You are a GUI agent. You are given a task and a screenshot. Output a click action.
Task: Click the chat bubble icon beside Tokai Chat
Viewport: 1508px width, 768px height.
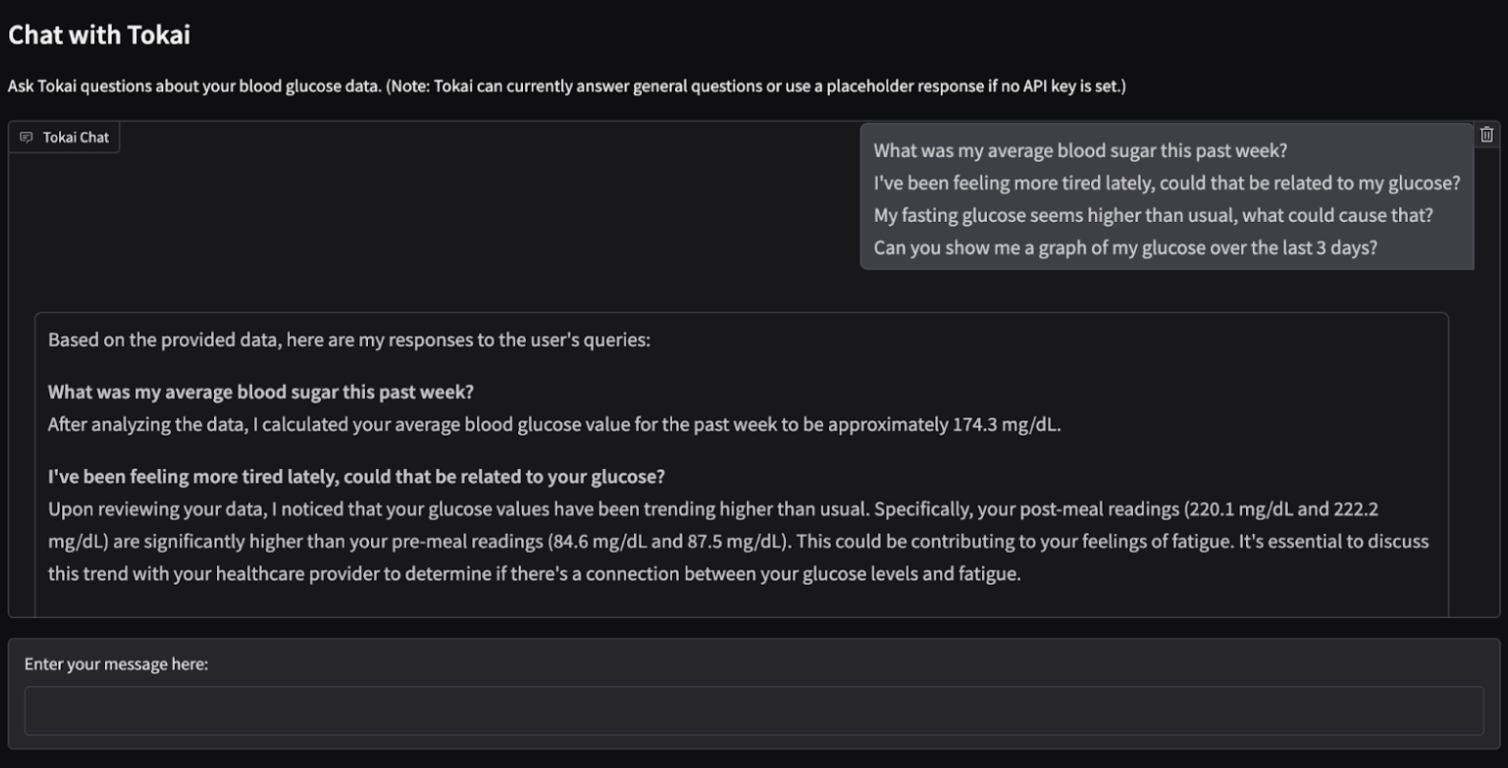tap(27, 137)
